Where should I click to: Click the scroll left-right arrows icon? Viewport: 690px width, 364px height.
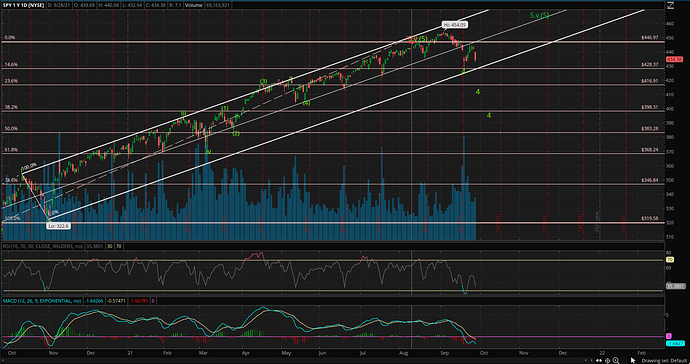[598, 360]
